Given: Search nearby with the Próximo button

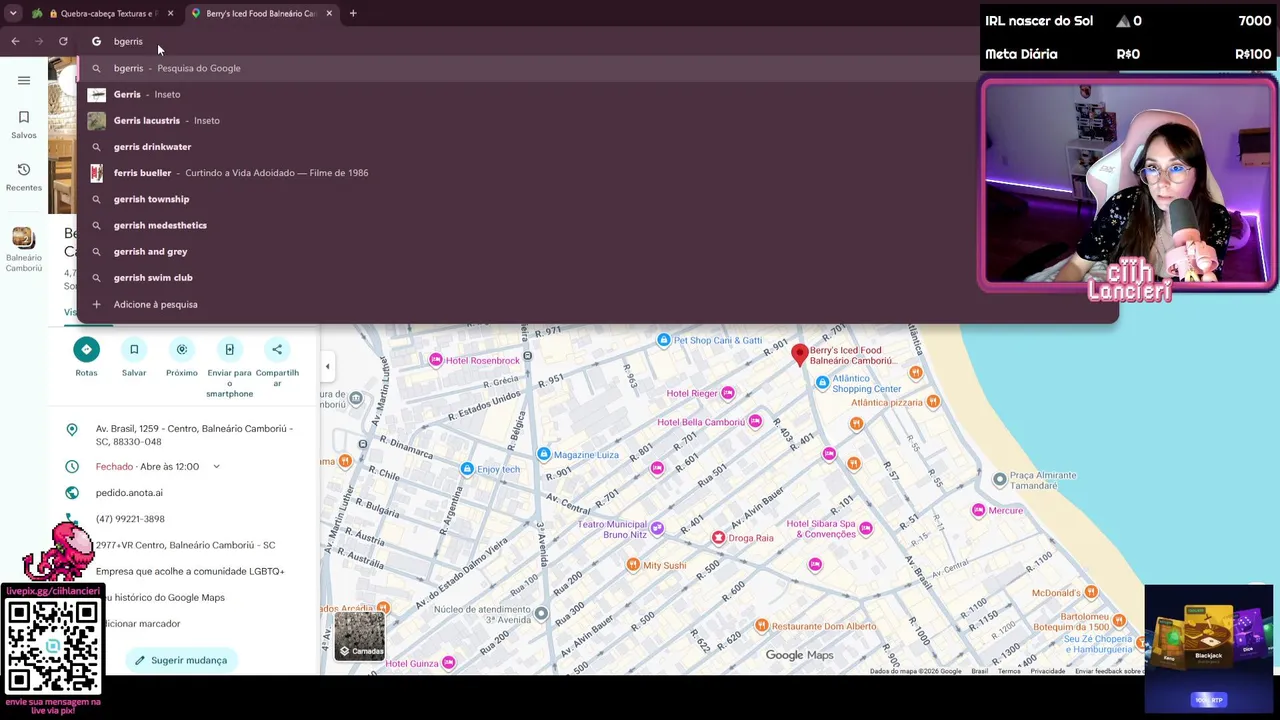Looking at the screenshot, I should click(182, 349).
